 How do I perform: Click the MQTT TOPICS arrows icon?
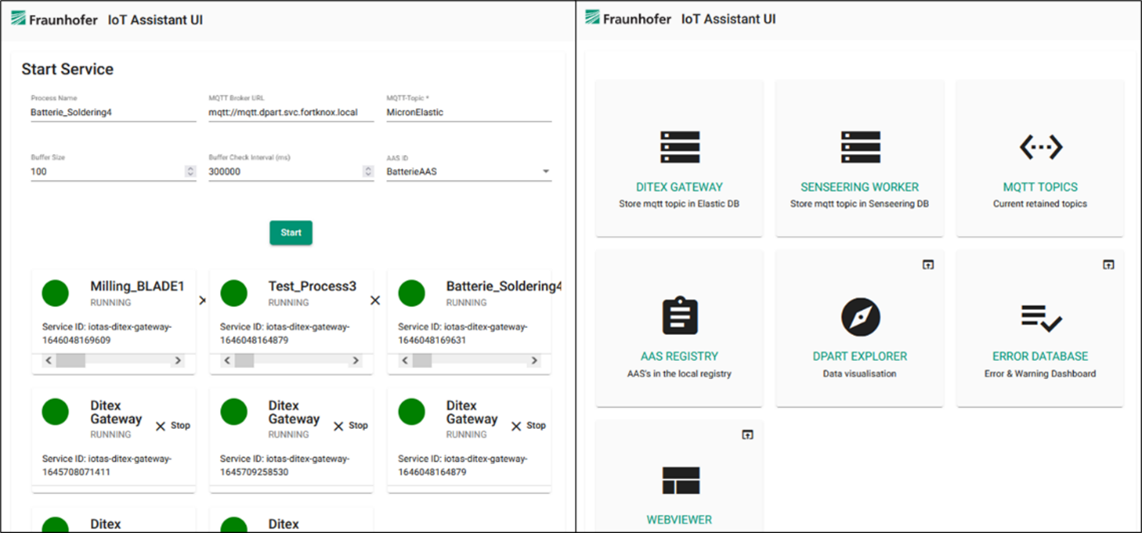click(x=1040, y=147)
